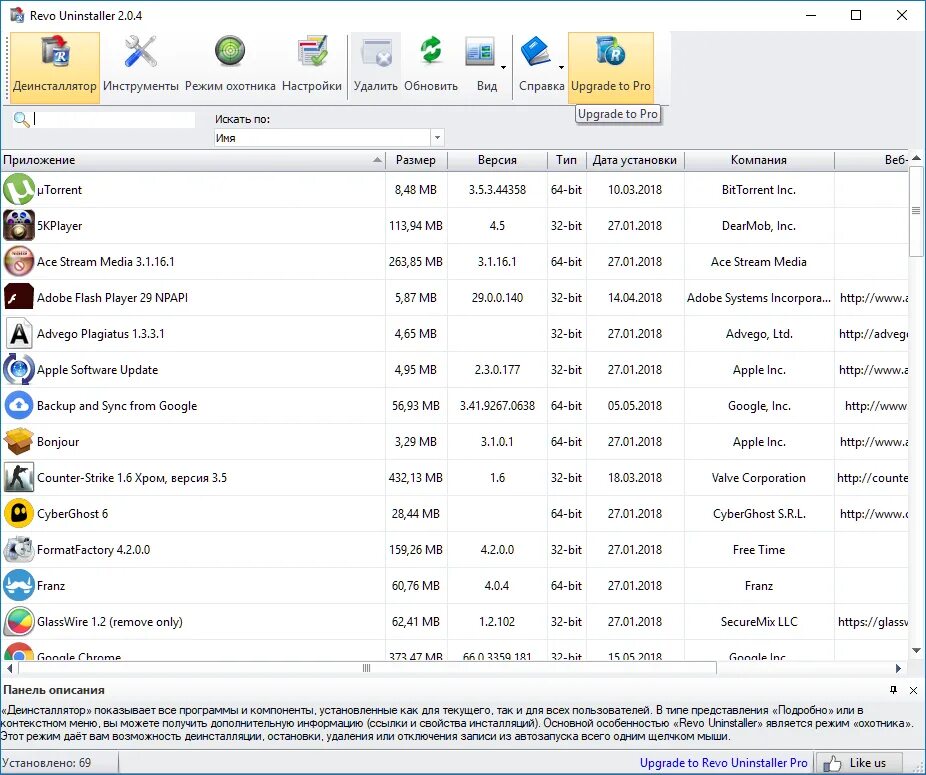Screen dimensions: 926x775
Task: Click the CyberGhost S.R.L. company cell
Action: pos(759,514)
